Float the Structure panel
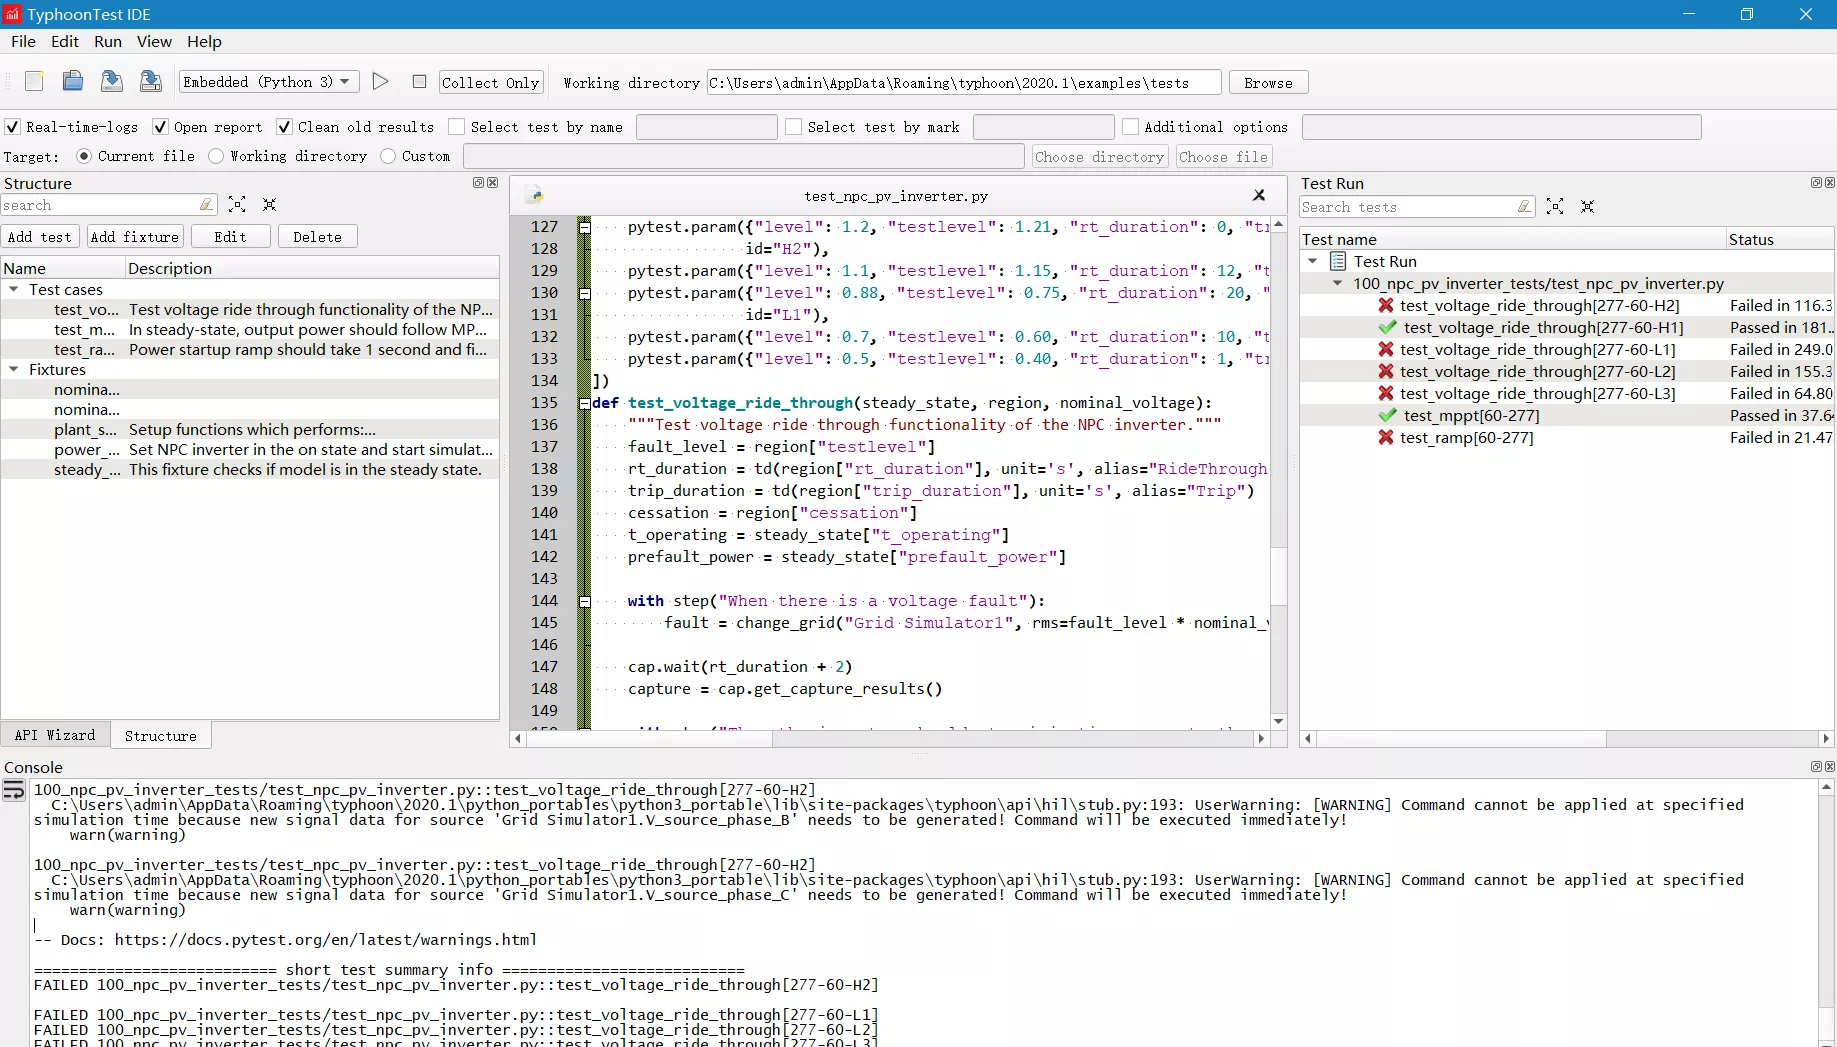The height and width of the screenshot is (1047, 1837). [x=478, y=183]
